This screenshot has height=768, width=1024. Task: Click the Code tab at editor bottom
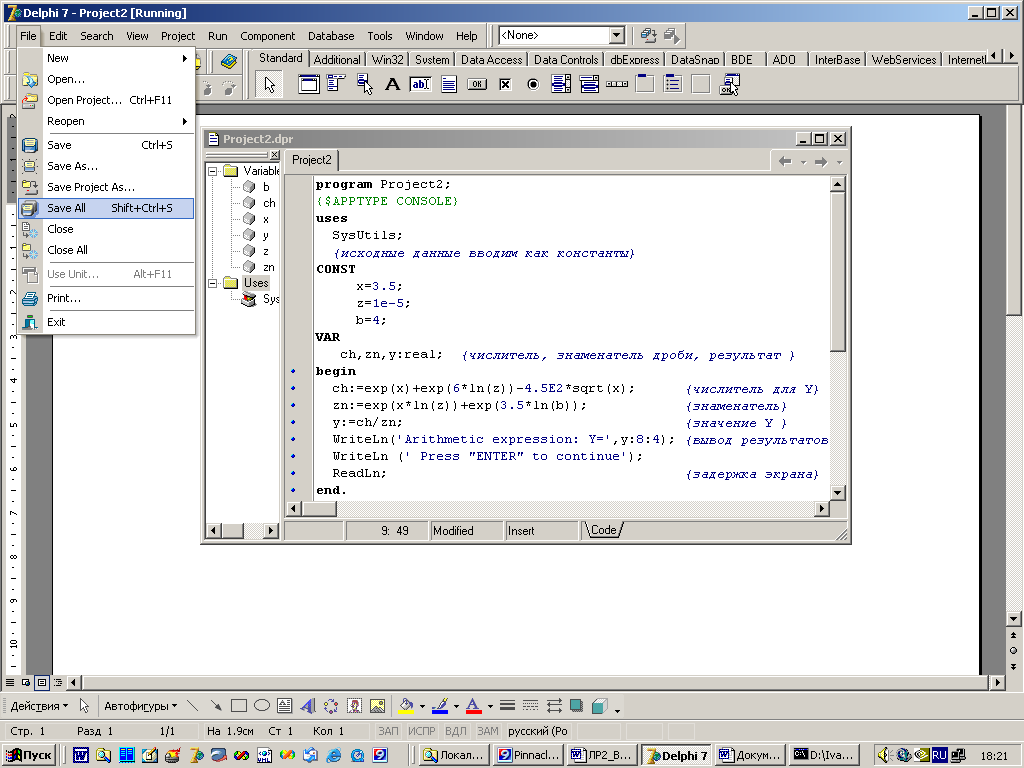point(603,530)
